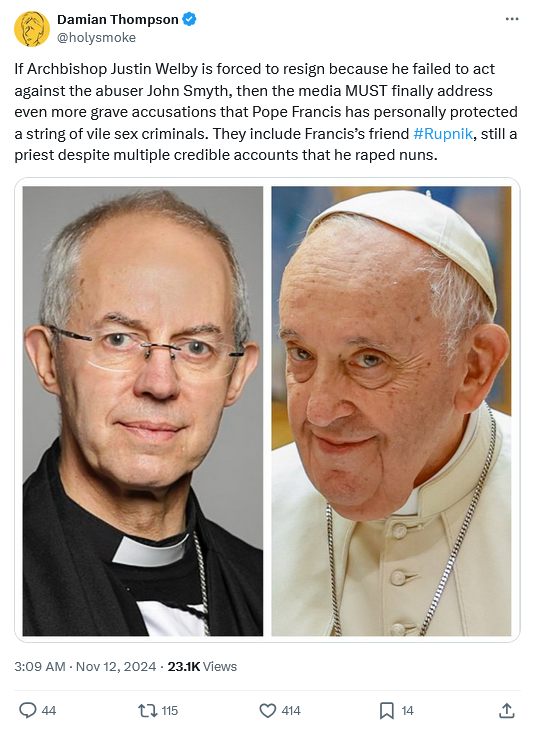Open the right photo of the man in white
This screenshot has width=534, height=732.
coord(391,411)
